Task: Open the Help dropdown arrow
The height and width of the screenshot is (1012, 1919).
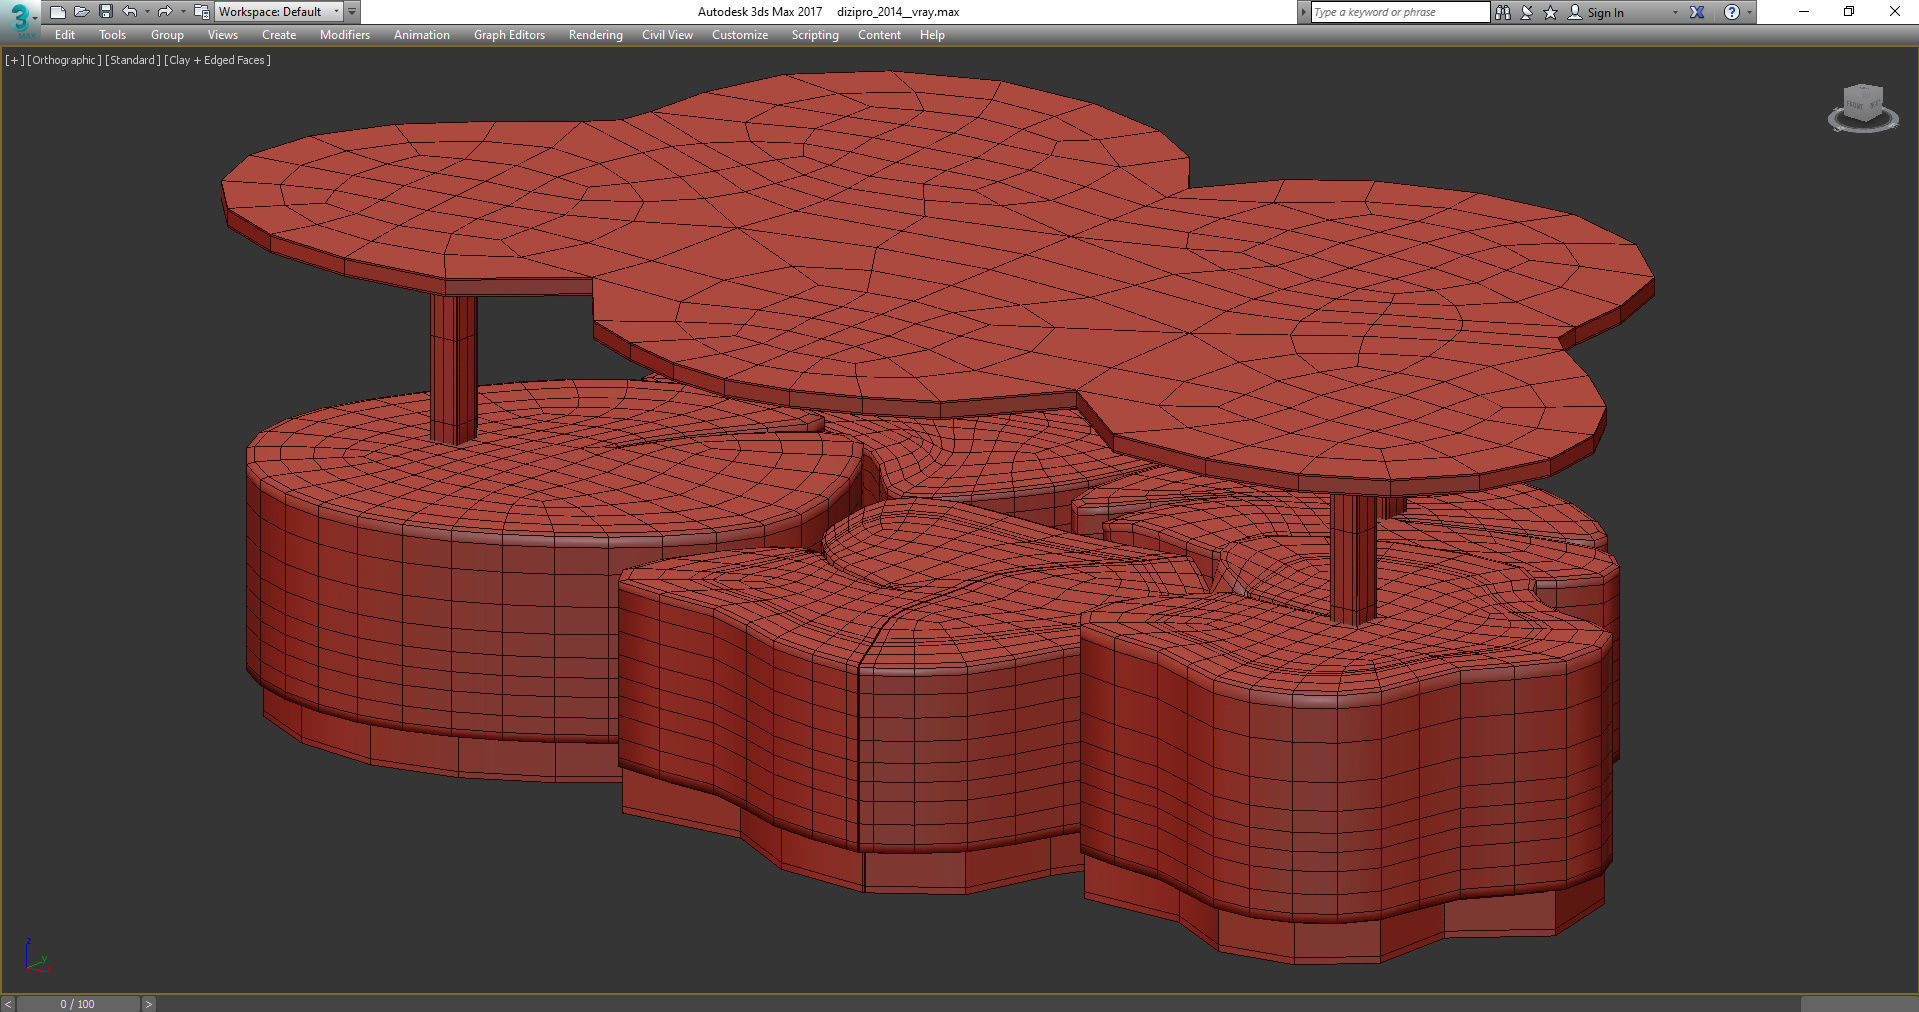Action: 1749,13
